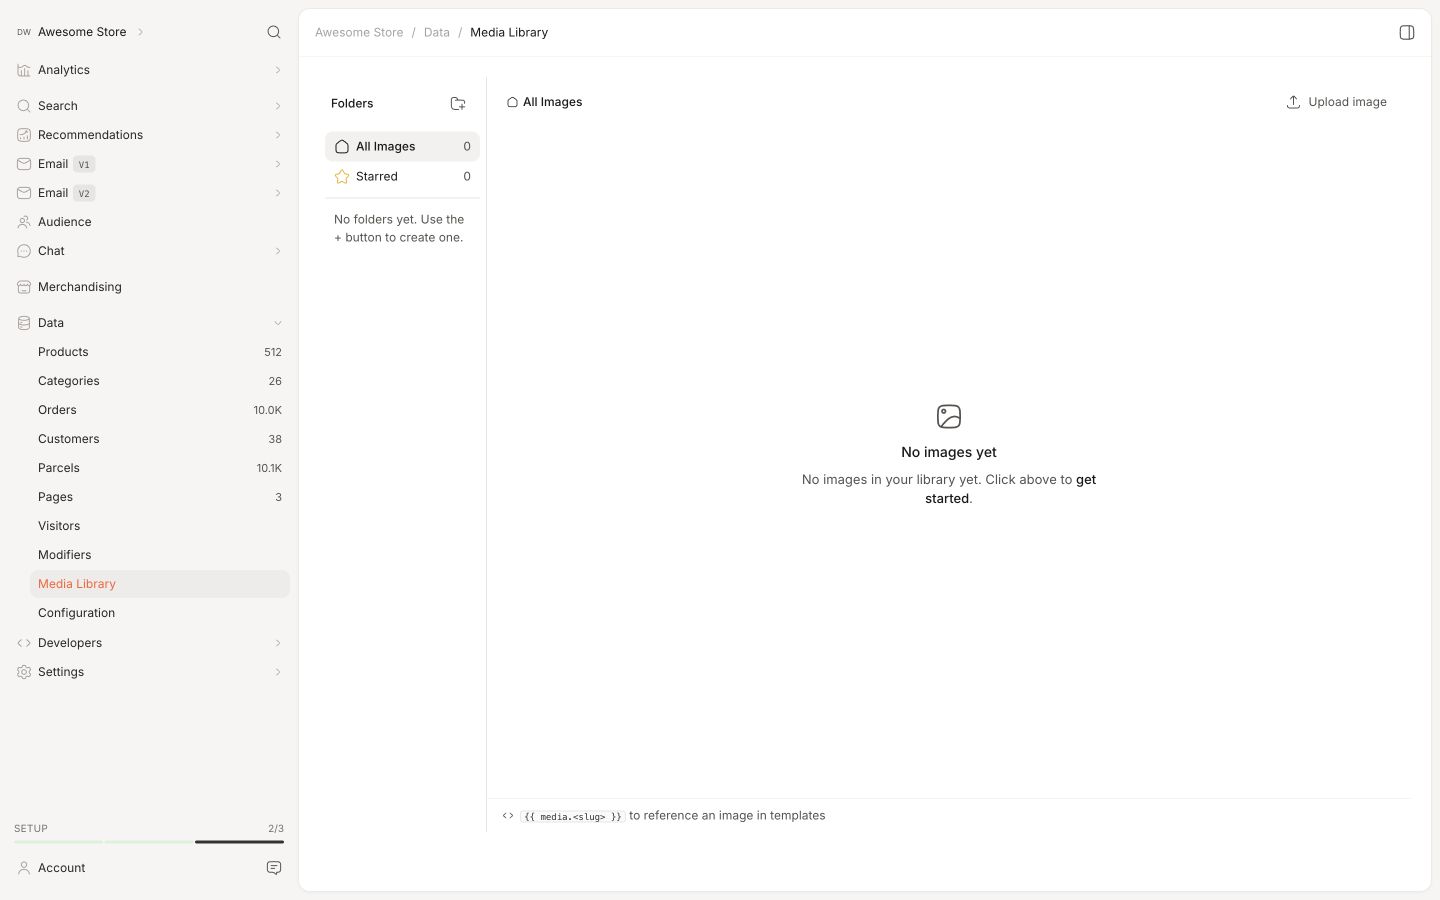Collapse the Data section chevron
This screenshot has width=1440, height=900.
pyautogui.click(x=278, y=323)
